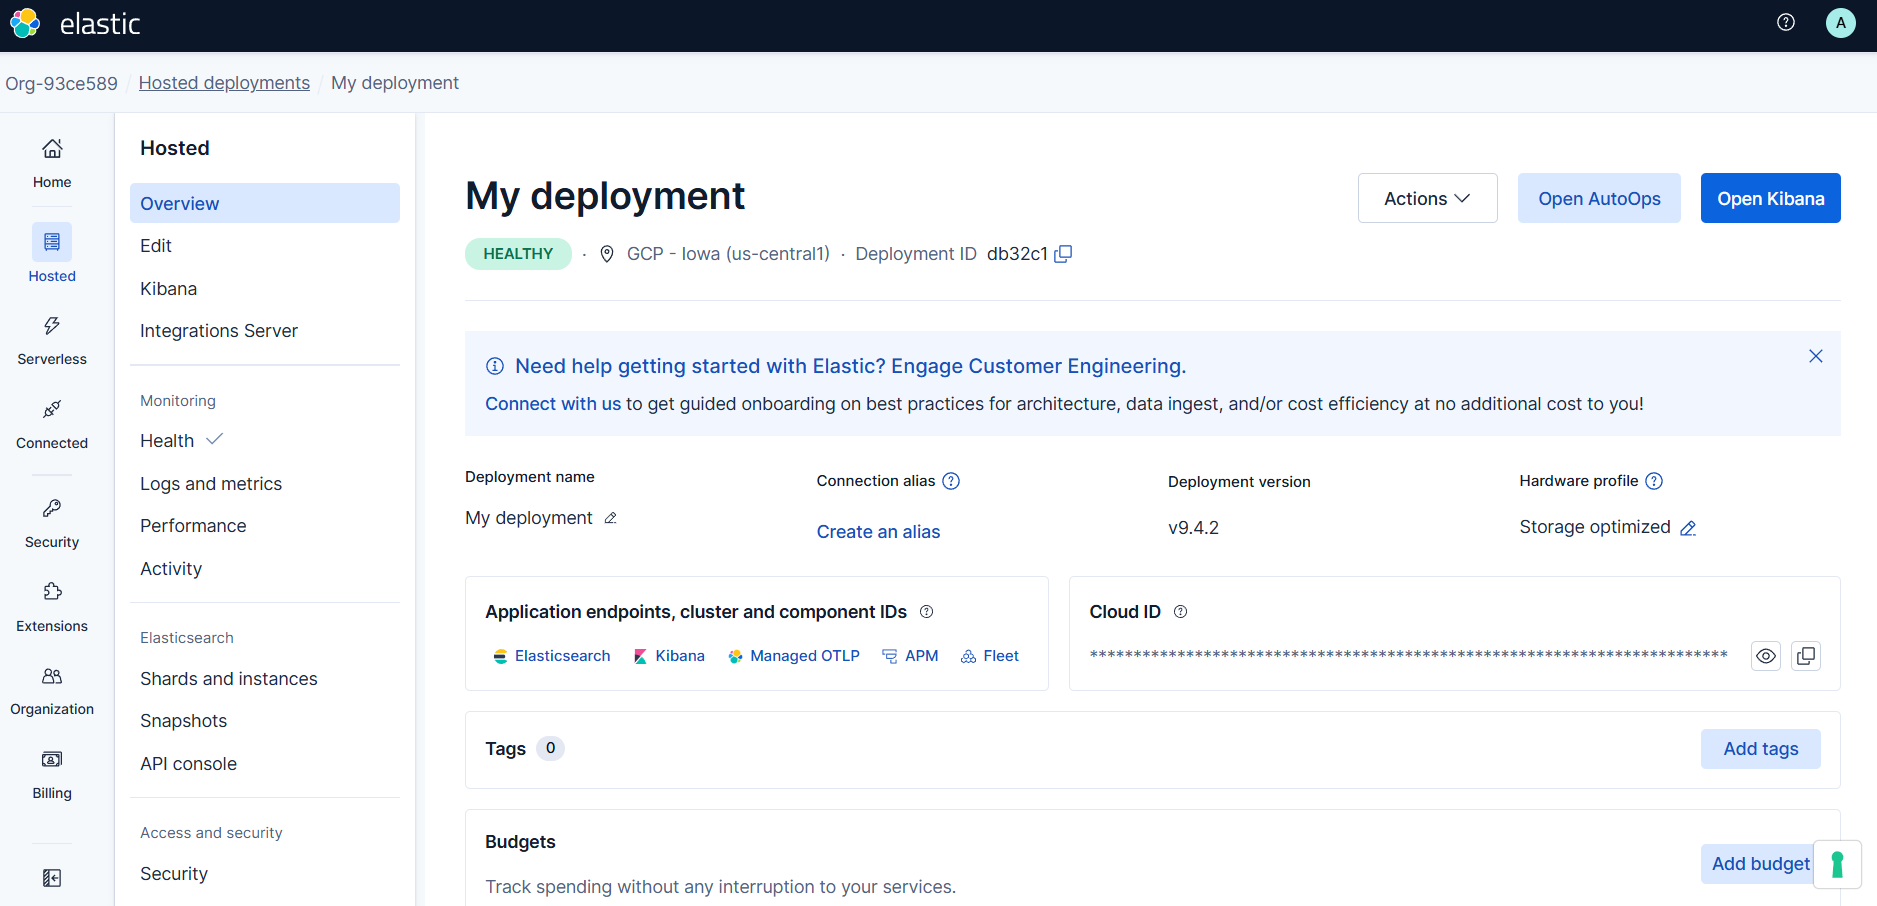Open the Billing sidebar section
This screenshot has height=906, width=1877.
click(52, 775)
